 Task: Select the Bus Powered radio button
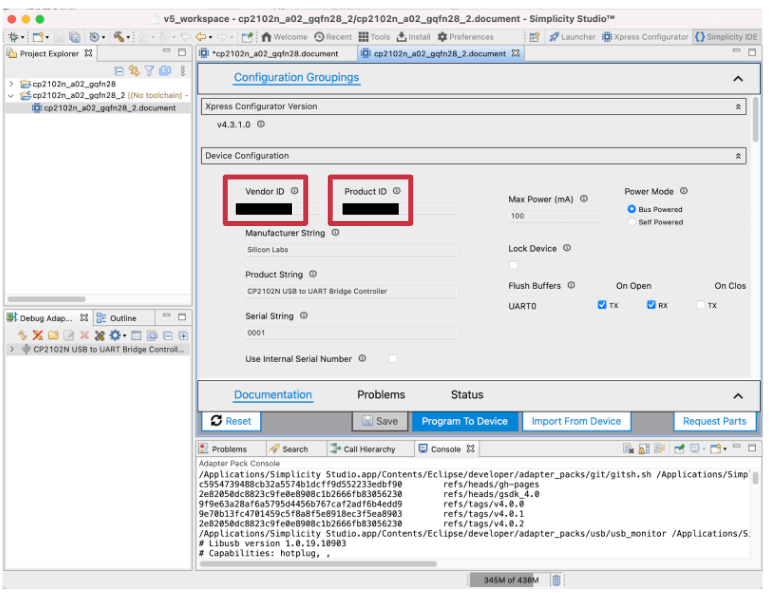pos(631,209)
